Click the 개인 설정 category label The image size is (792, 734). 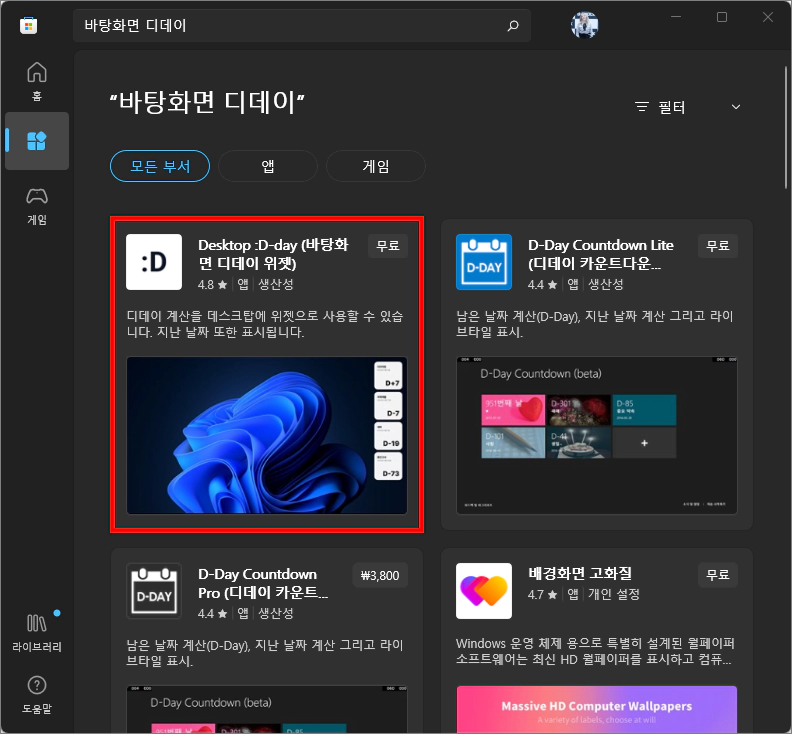614,595
